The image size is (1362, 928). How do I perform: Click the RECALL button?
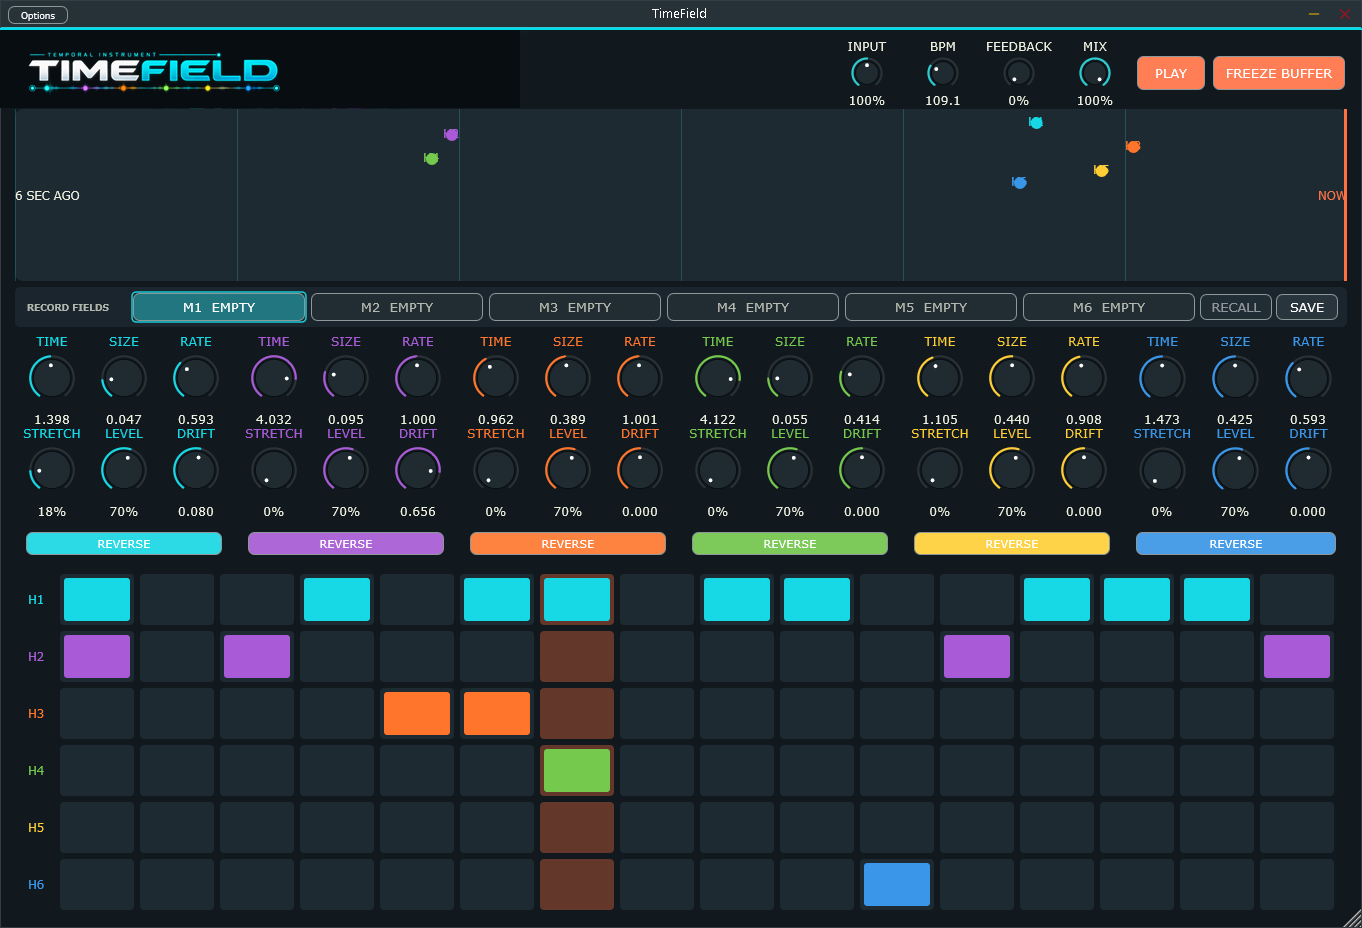[x=1236, y=307]
